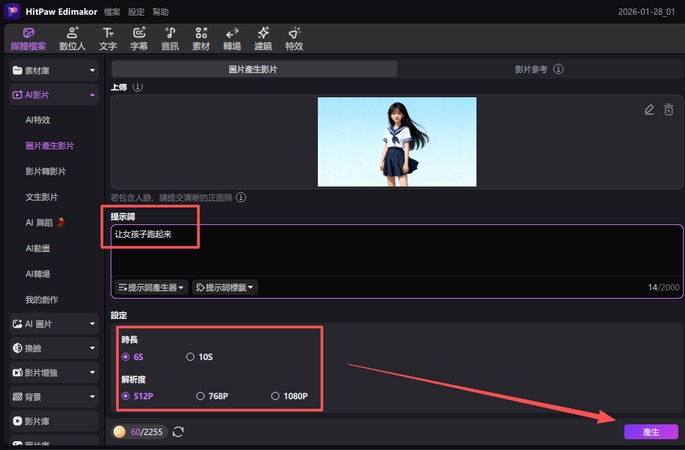685x450 pixels.
Task: Click the 轉場 transitions toolbar icon
Action: (x=232, y=38)
